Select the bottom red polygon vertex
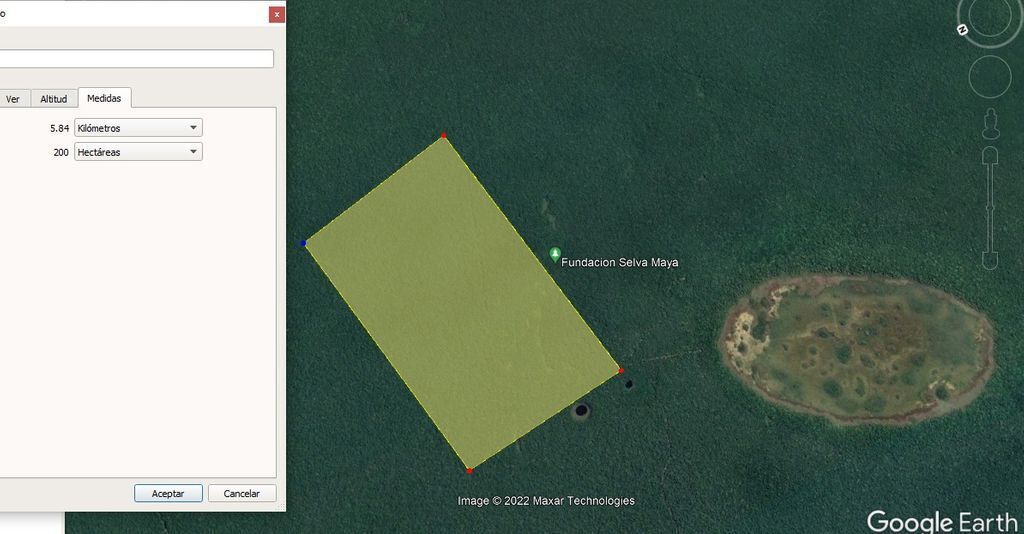1024x534 pixels. tap(469, 469)
